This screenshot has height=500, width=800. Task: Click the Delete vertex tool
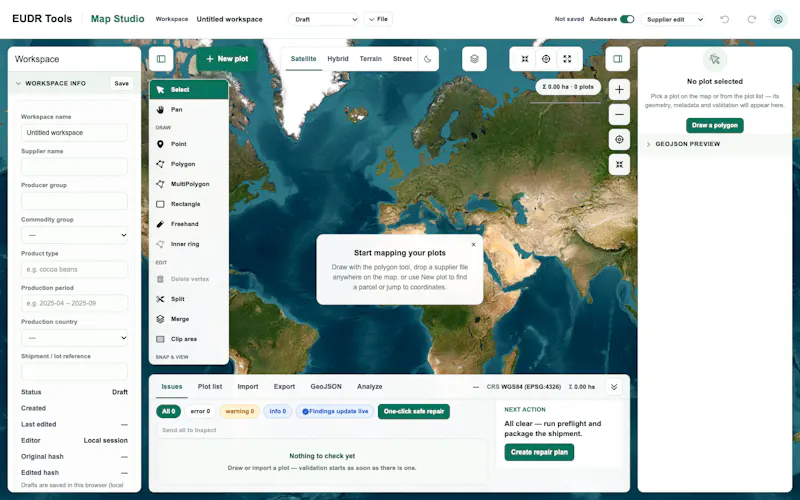pos(188,279)
